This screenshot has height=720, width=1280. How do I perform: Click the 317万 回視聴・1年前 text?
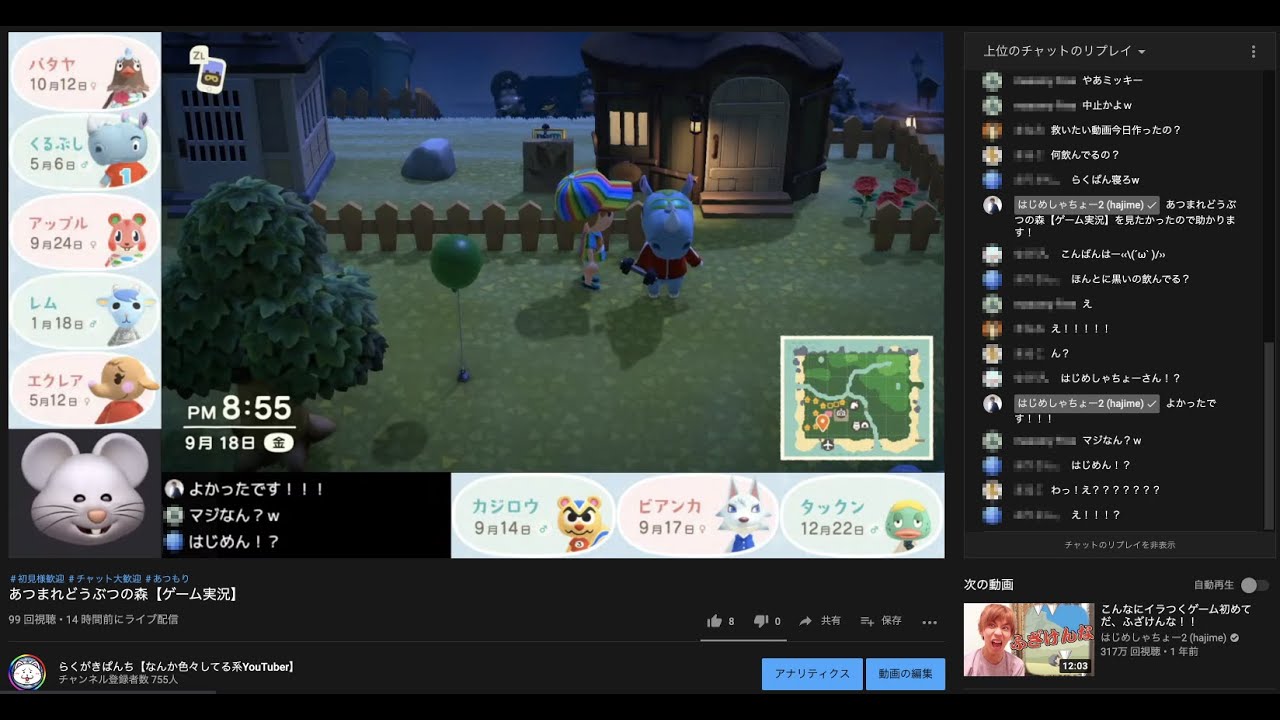point(1149,652)
